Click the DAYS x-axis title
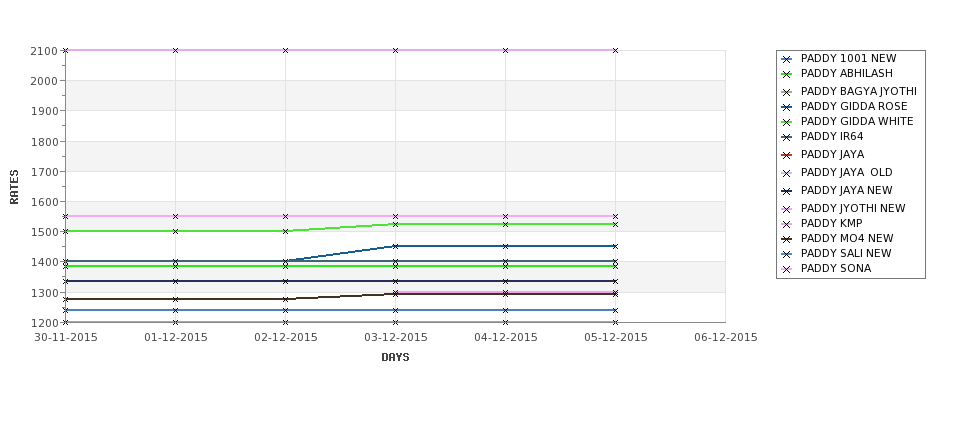Viewport: 975px width, 429px height. point(395,358)
